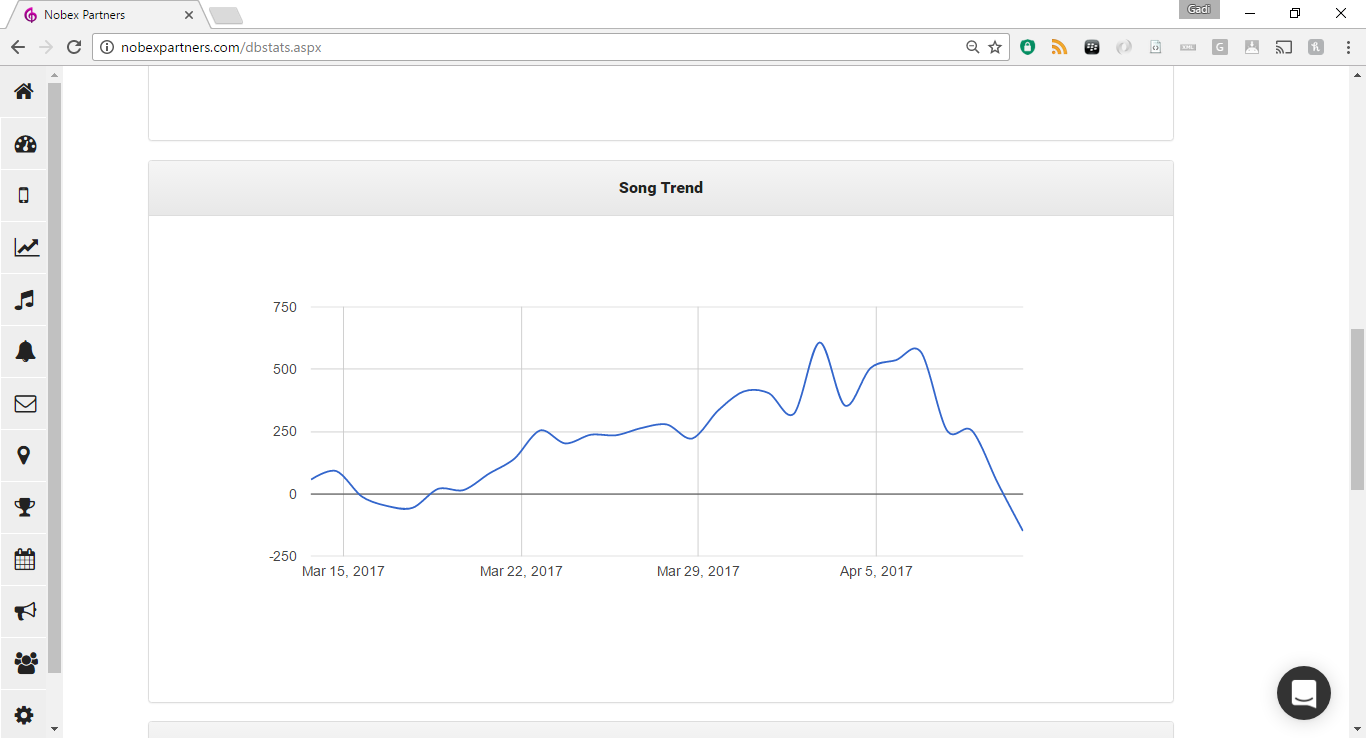Open the notifications bell icon
Image resolution: width=1366 pixels, height=738 pixels.
click(x=25, y=352)
